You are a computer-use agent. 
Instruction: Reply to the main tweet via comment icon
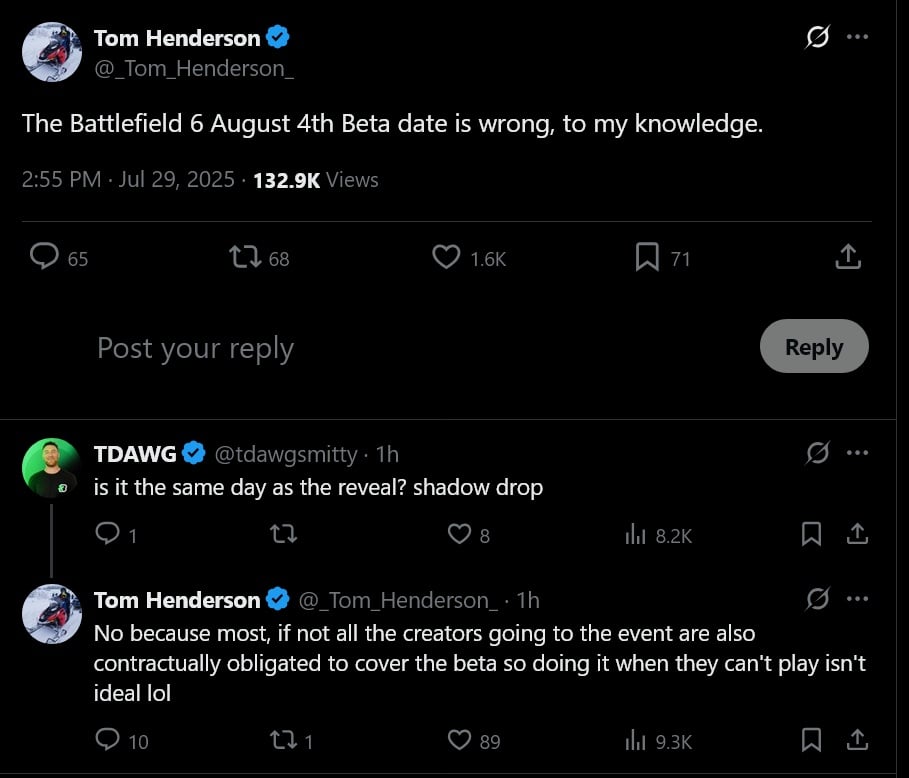44,256
